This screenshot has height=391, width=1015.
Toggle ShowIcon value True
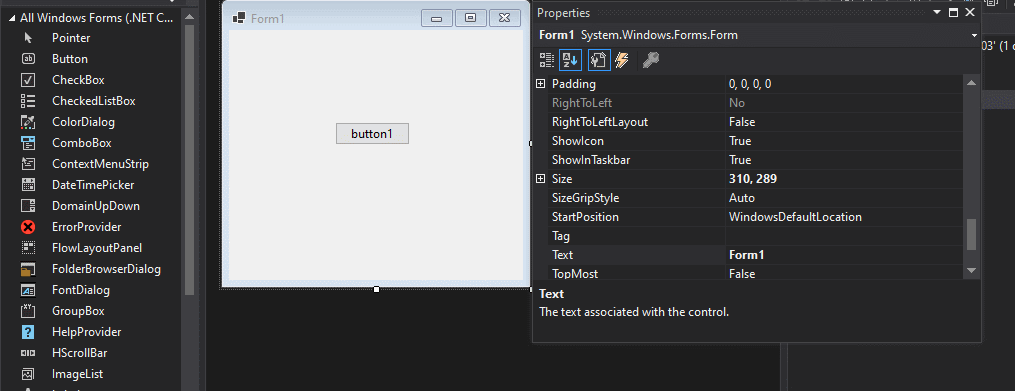pos(740,141)
